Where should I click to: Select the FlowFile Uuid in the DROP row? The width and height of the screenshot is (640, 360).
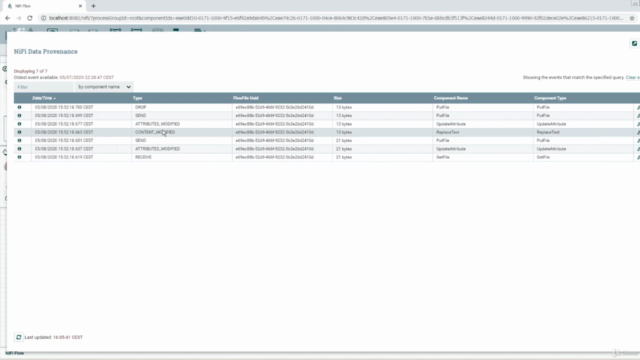pyautogui.click(x=275, y=107)
